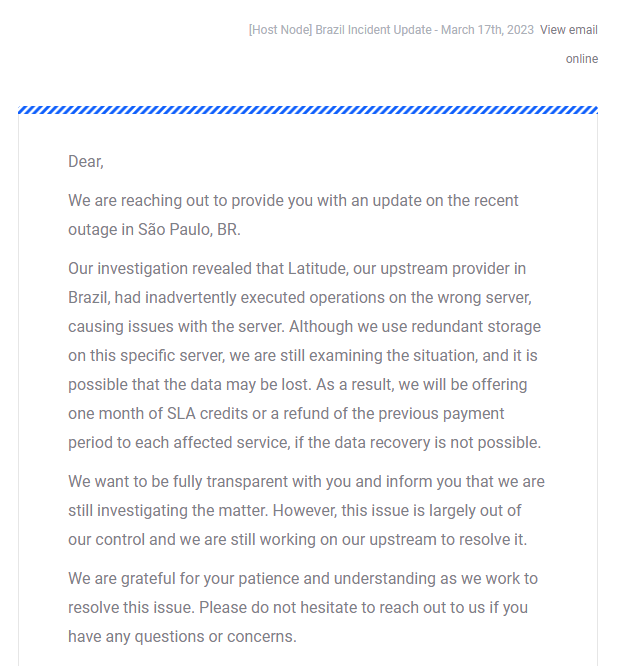619x666 pixels.
Task: Click the blue striped divider bar
Action: [x=308, y=110]
